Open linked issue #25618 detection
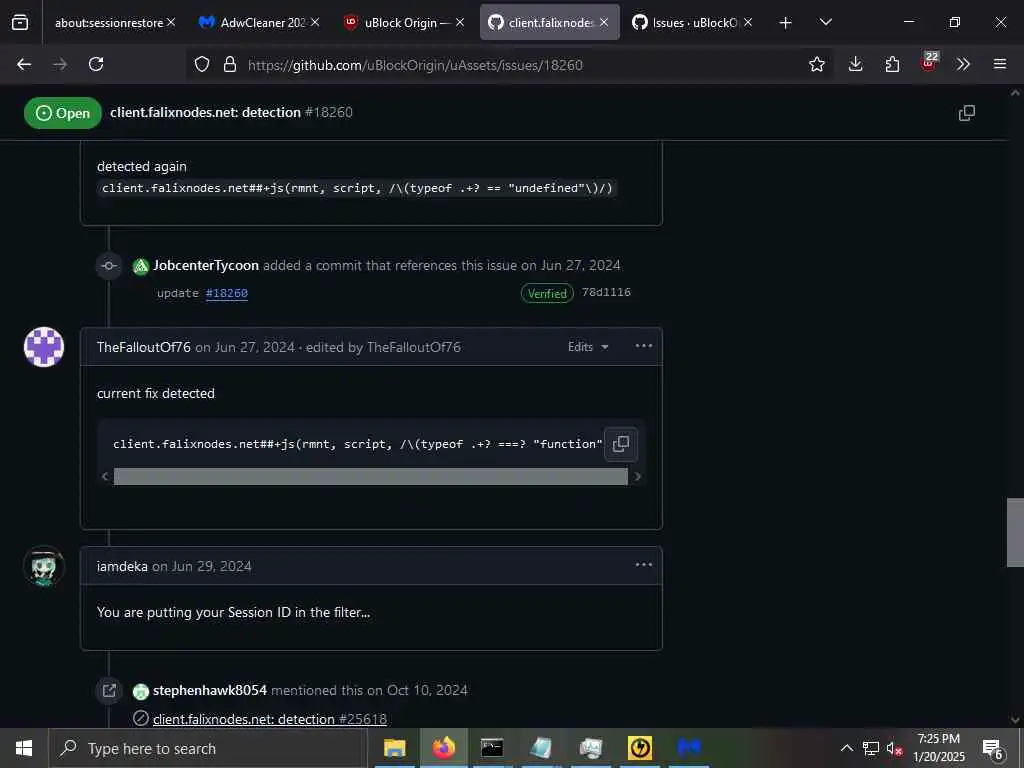This screenshot has width=1024, height=768. 270,719
